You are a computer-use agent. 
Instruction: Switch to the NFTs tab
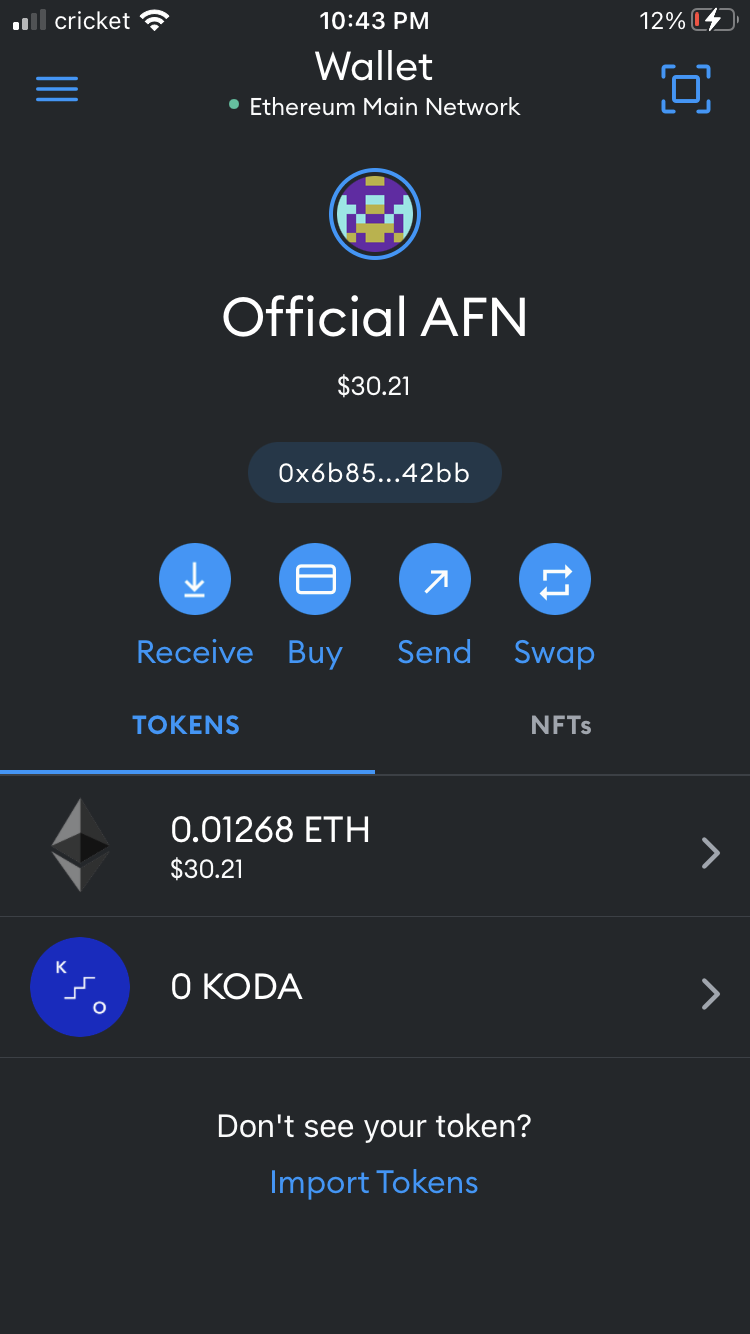(x=561, y=725)
